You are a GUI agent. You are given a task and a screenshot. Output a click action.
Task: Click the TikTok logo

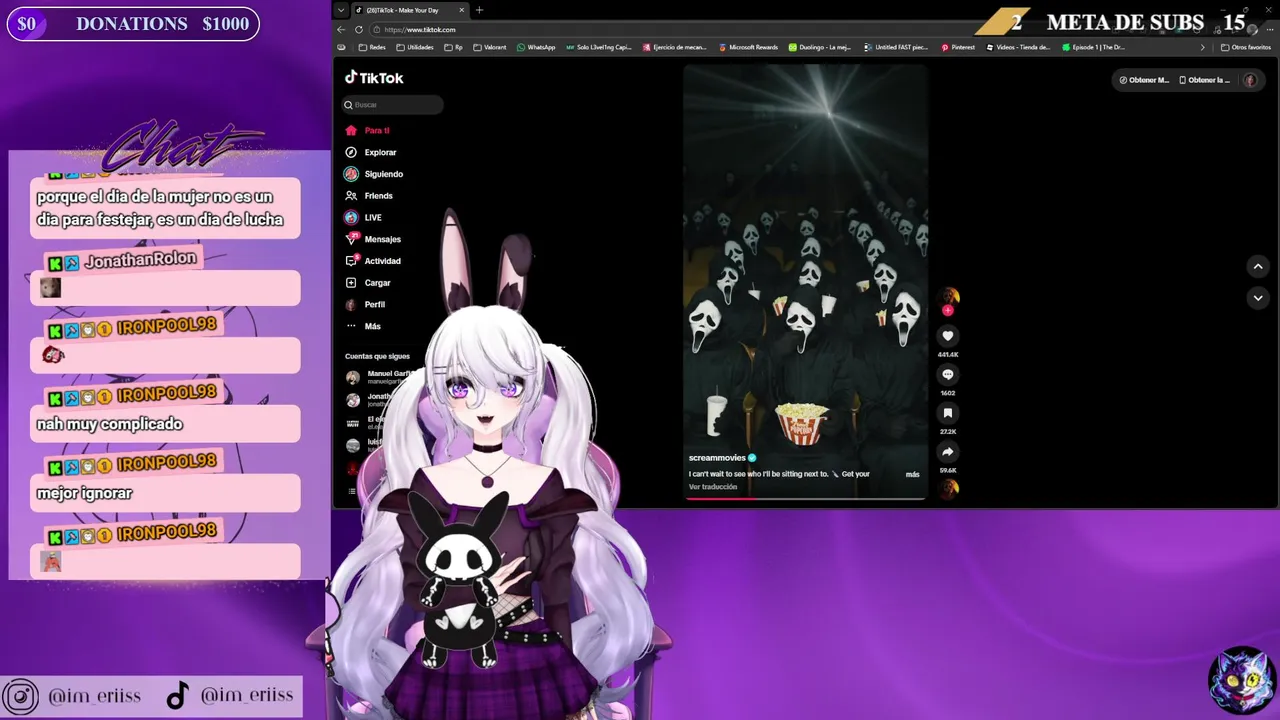(374, 78)
